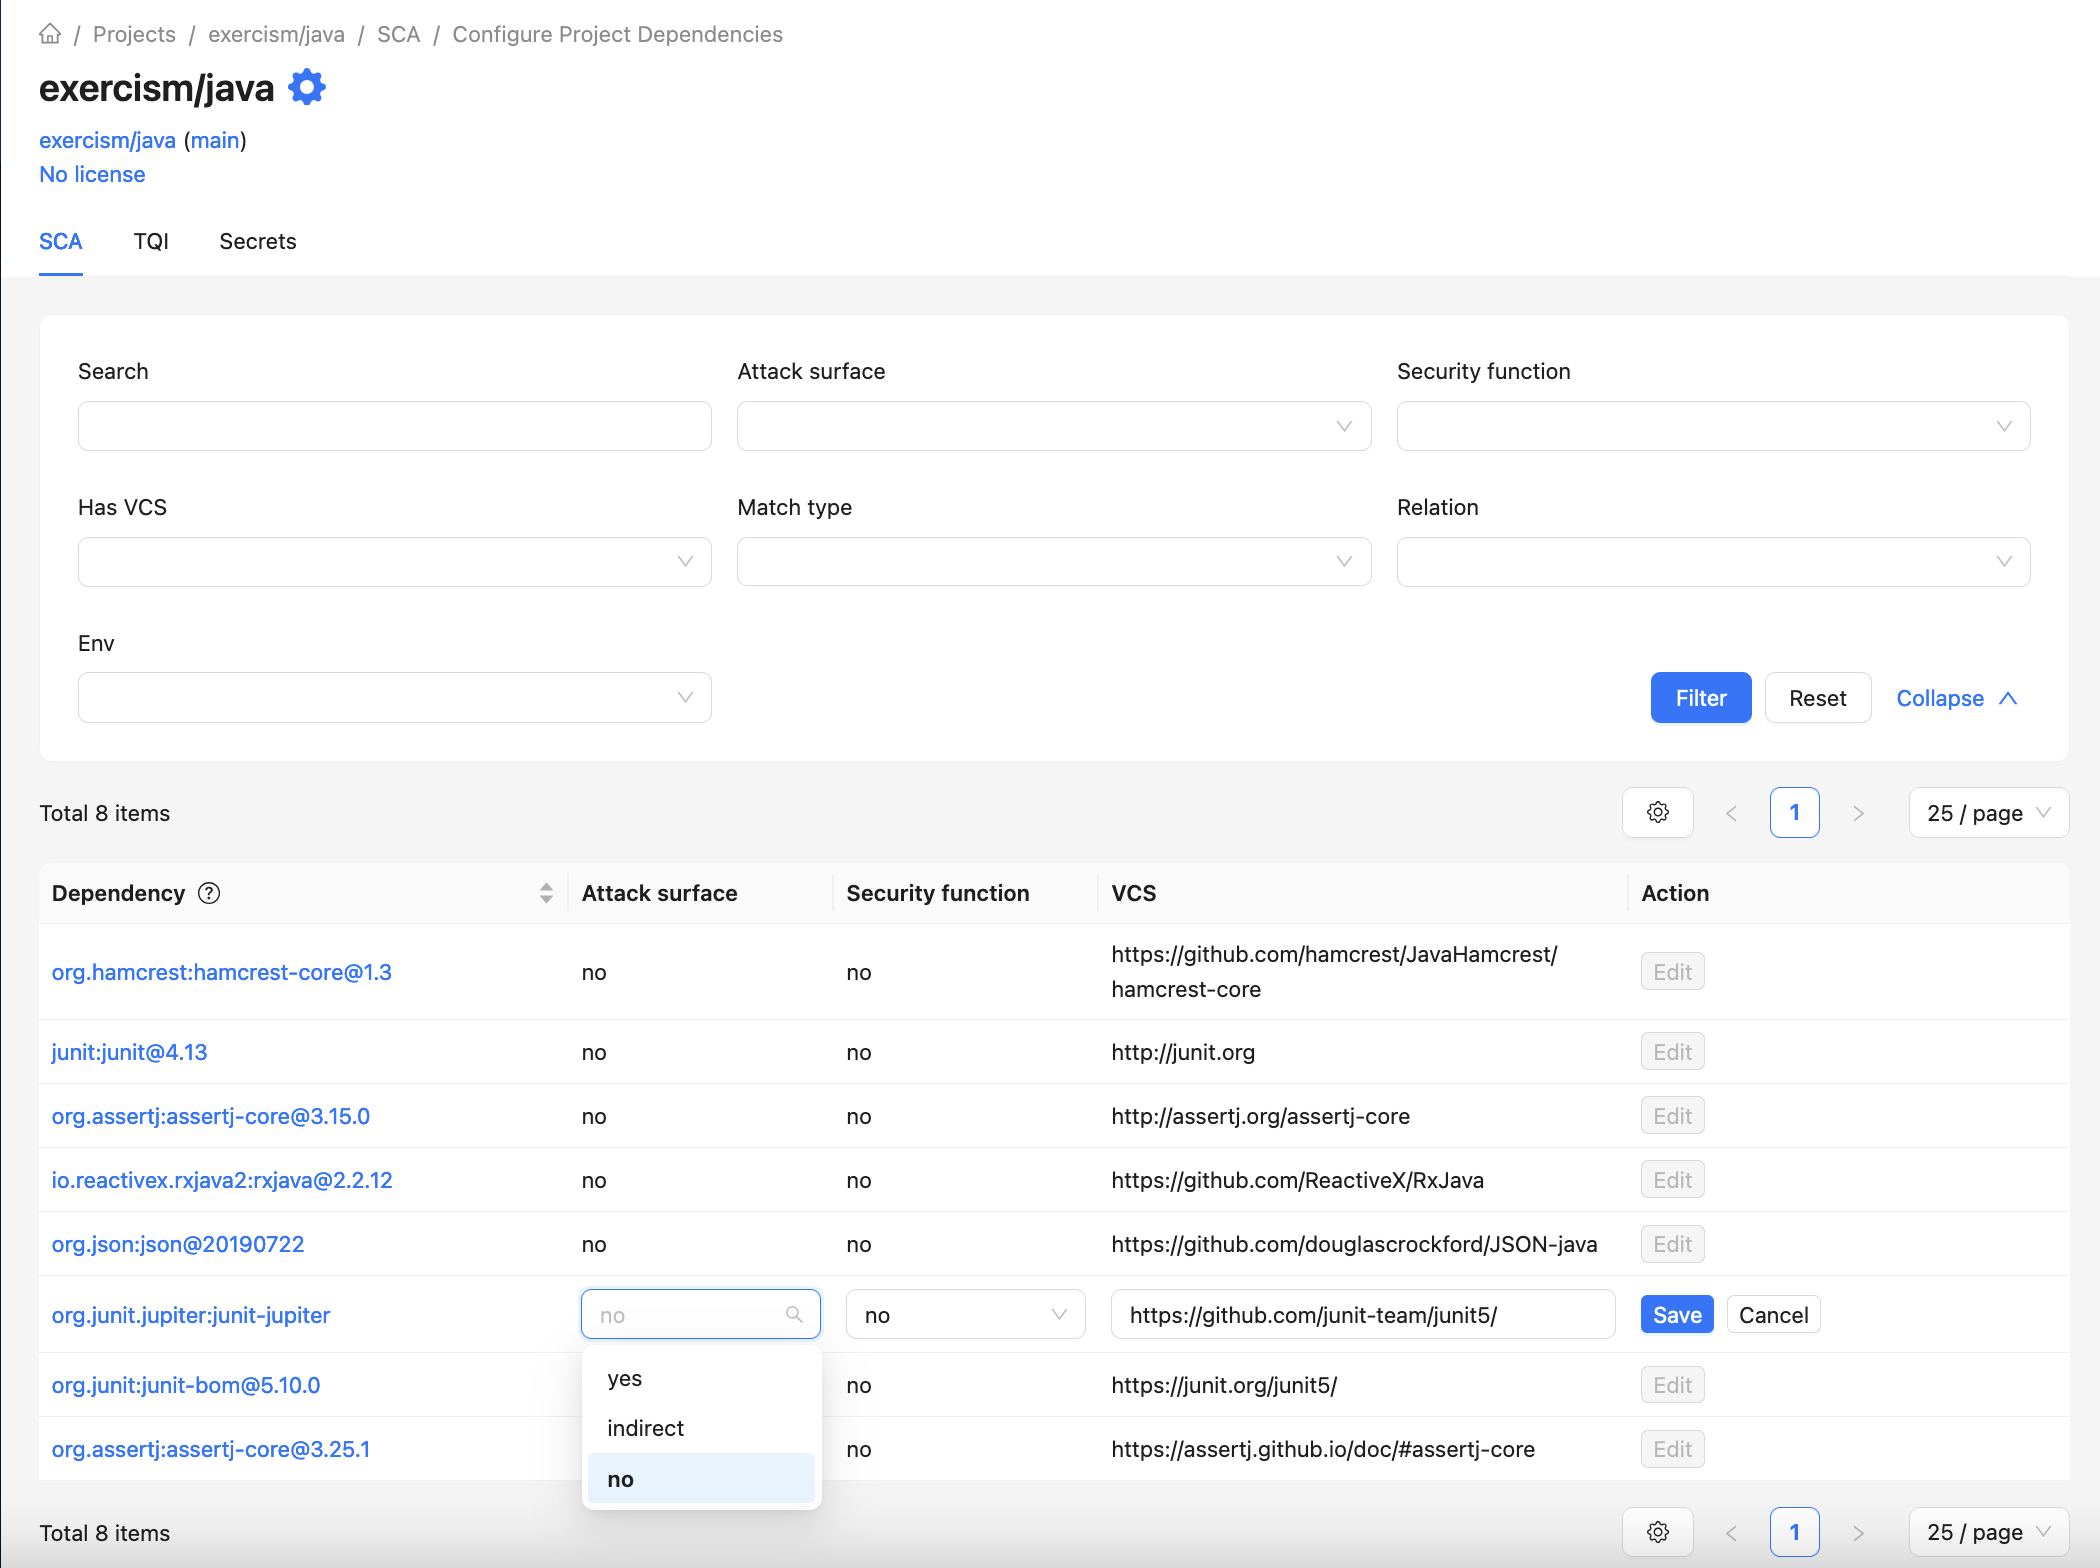
Task: Open the bottom 25 / page size selector
Action: 1988,1532
